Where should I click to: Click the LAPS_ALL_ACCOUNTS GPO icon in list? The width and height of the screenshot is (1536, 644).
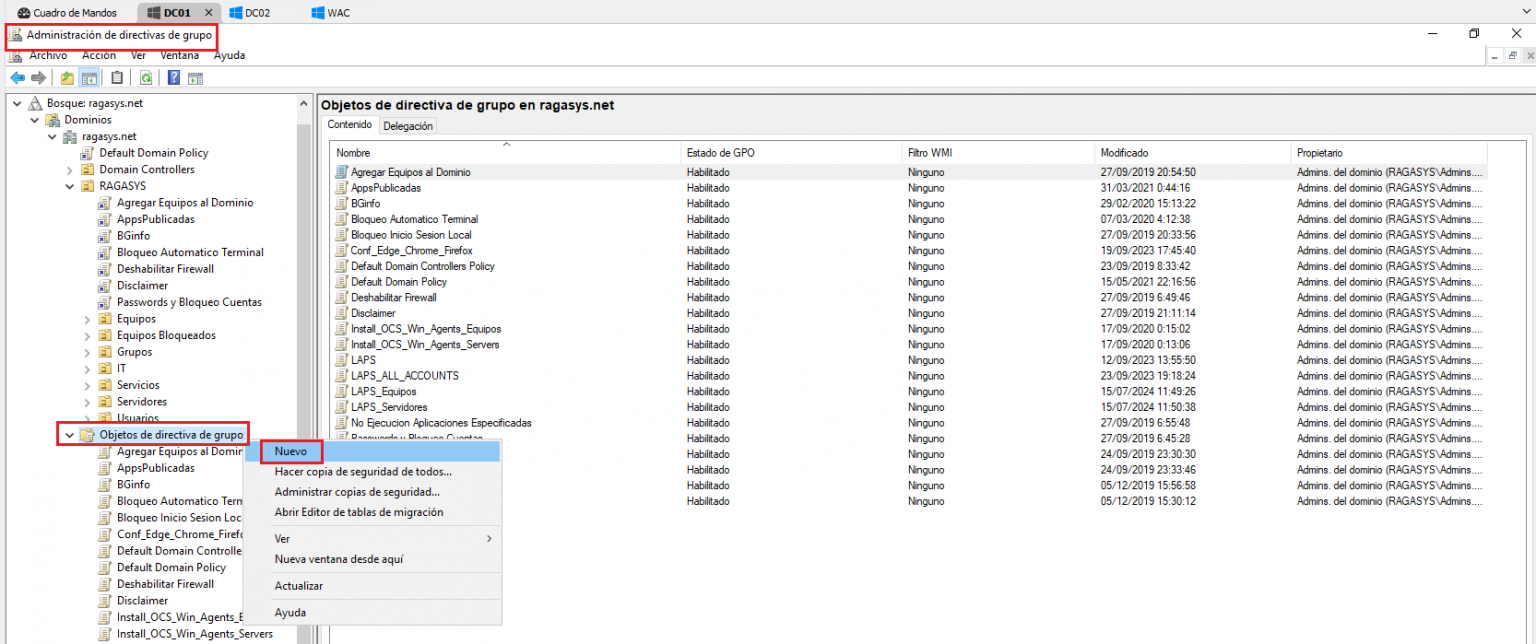342,376
